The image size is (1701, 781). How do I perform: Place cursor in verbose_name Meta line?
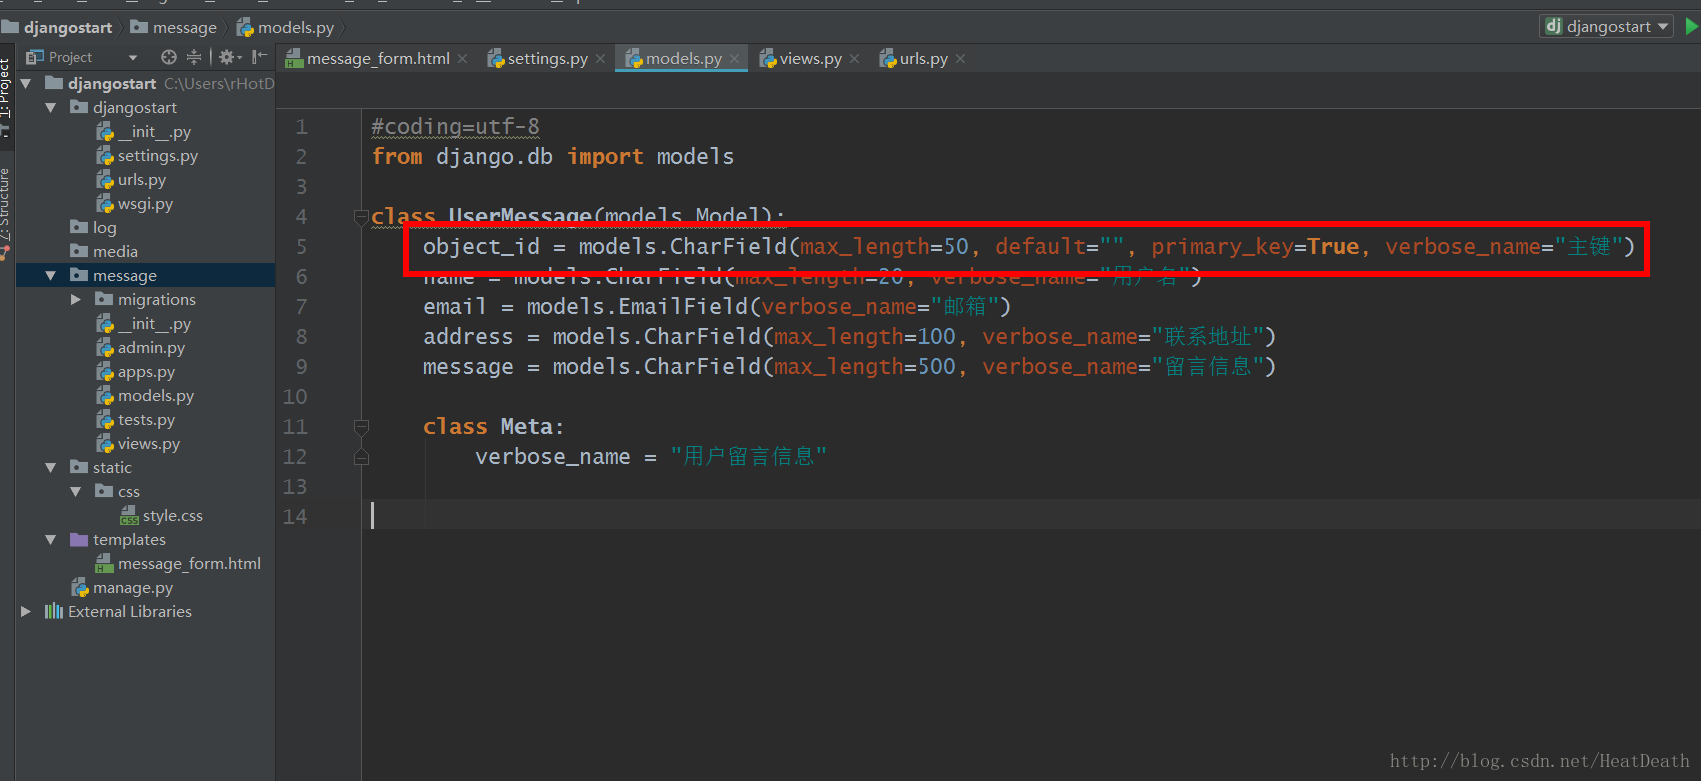tap(651, 456)
